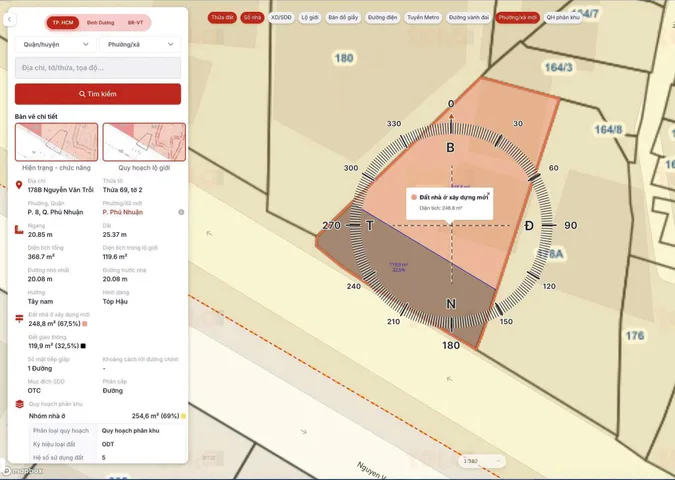The image size is (675, 480).
Task: Click the ODT land type value
Action: pos(108,444)
